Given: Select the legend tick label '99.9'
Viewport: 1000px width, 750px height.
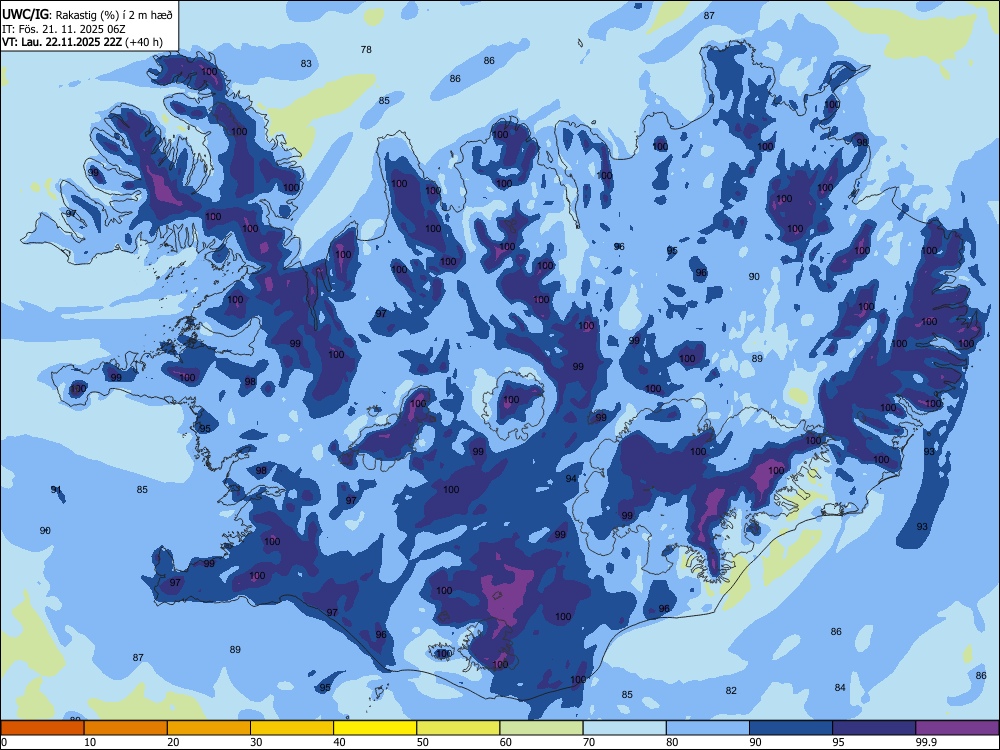Looking at the screenshot, I should pyautogui.click(x=926, y=742).
